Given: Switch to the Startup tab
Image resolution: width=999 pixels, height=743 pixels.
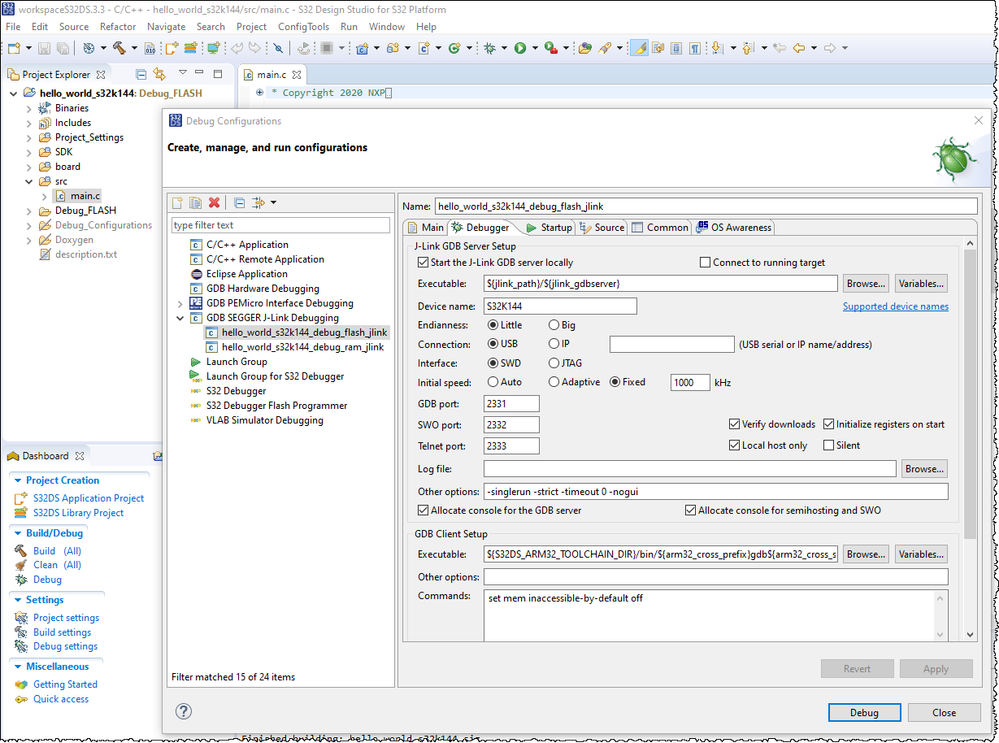Looking at the screenshot, I should pos(549,227).
